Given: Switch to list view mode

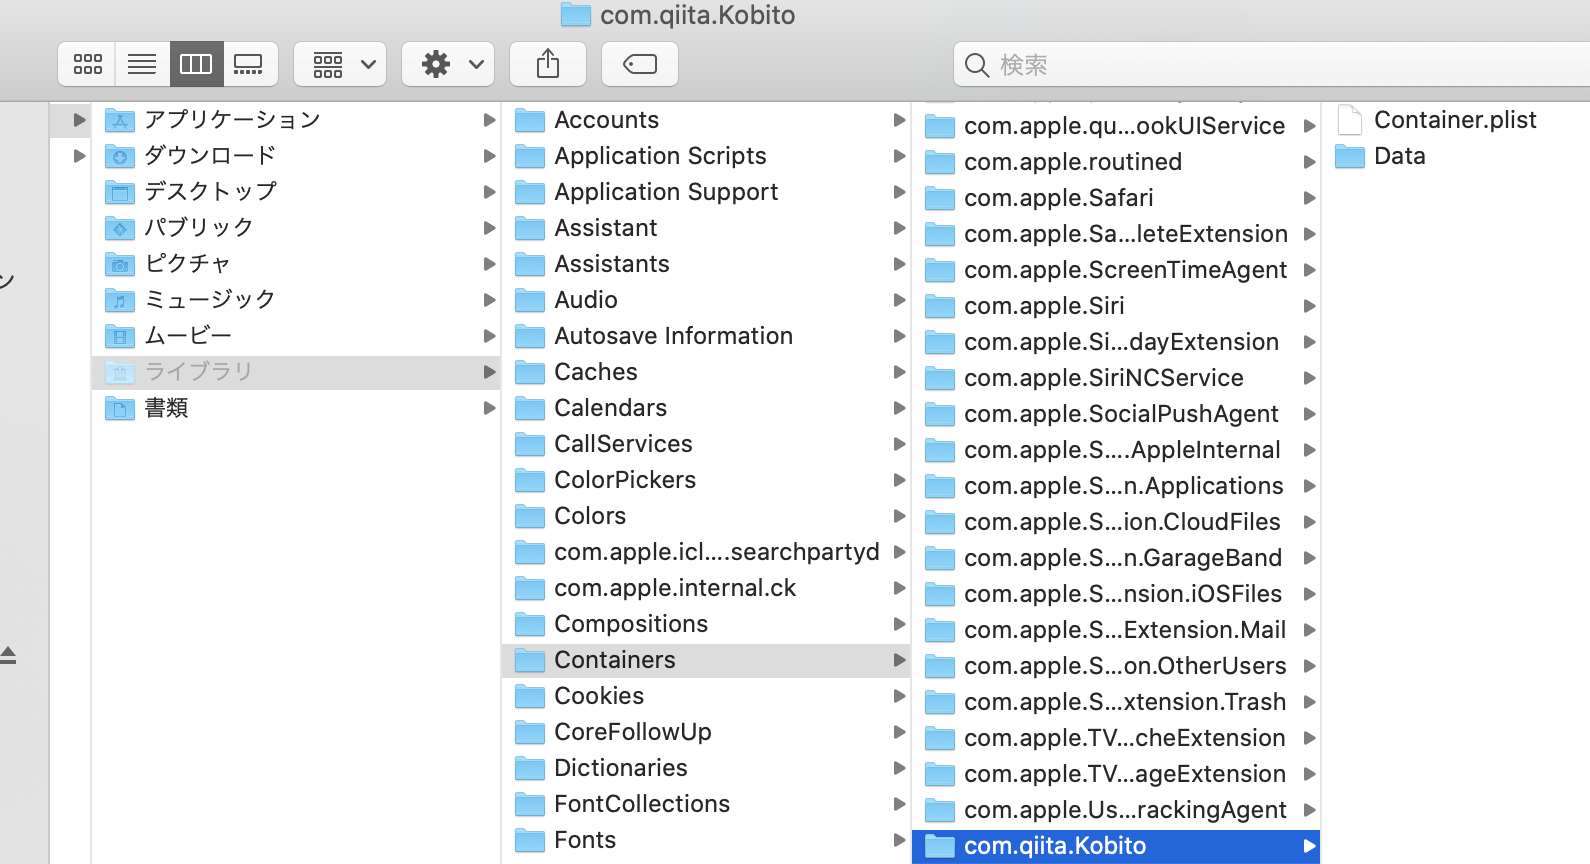Looking at the screenshot, I should point(142,64).
